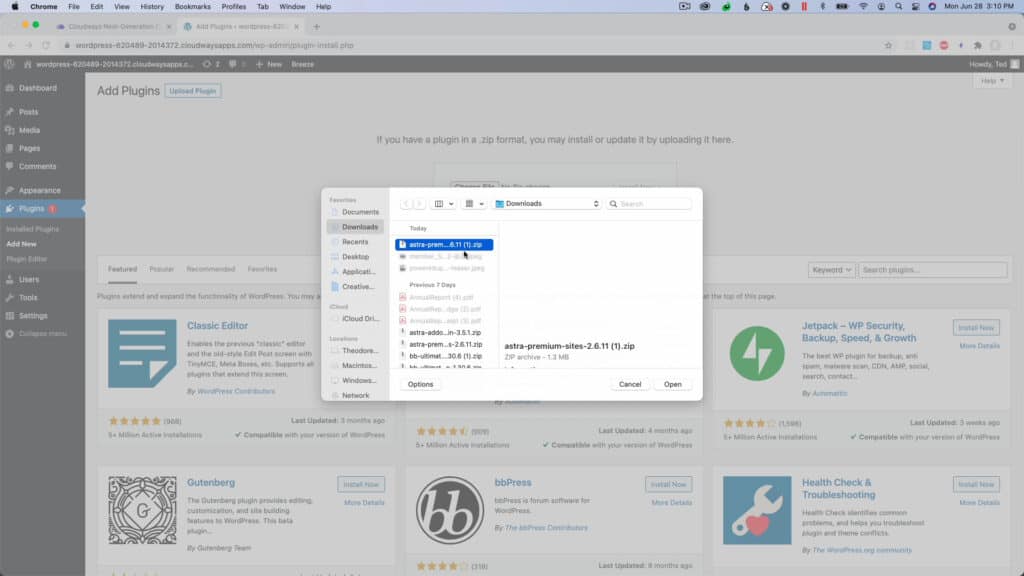Select Downloads in file dialog sidebar

[355, 227]
